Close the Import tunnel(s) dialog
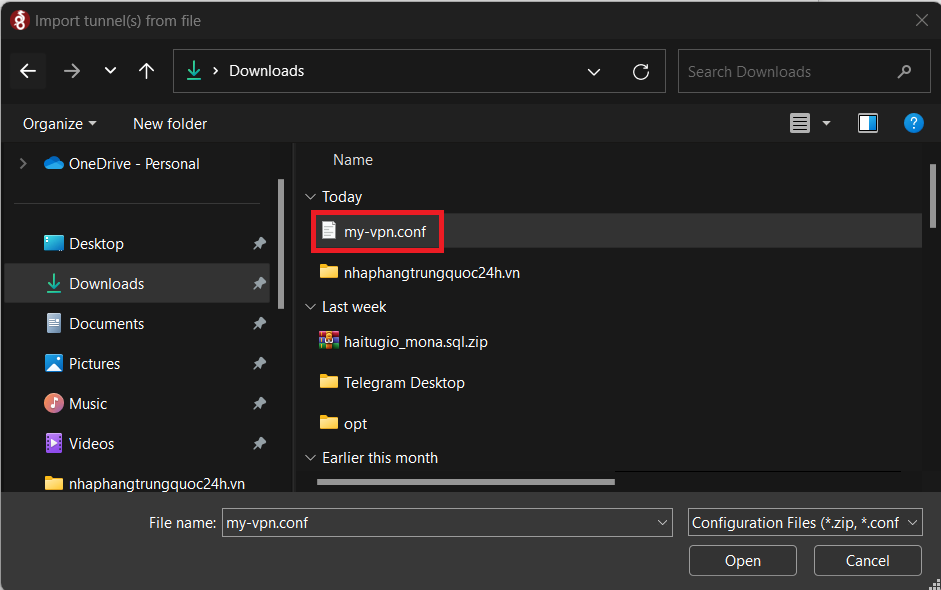 coord(922,20)
